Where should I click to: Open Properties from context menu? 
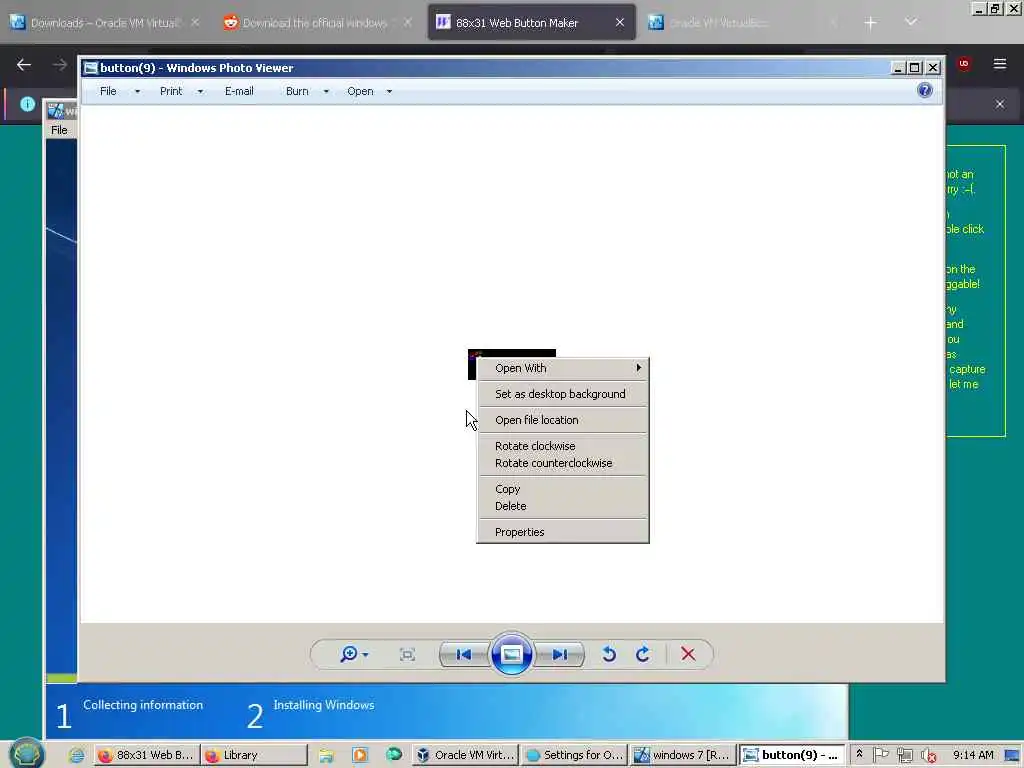(563, 532)
